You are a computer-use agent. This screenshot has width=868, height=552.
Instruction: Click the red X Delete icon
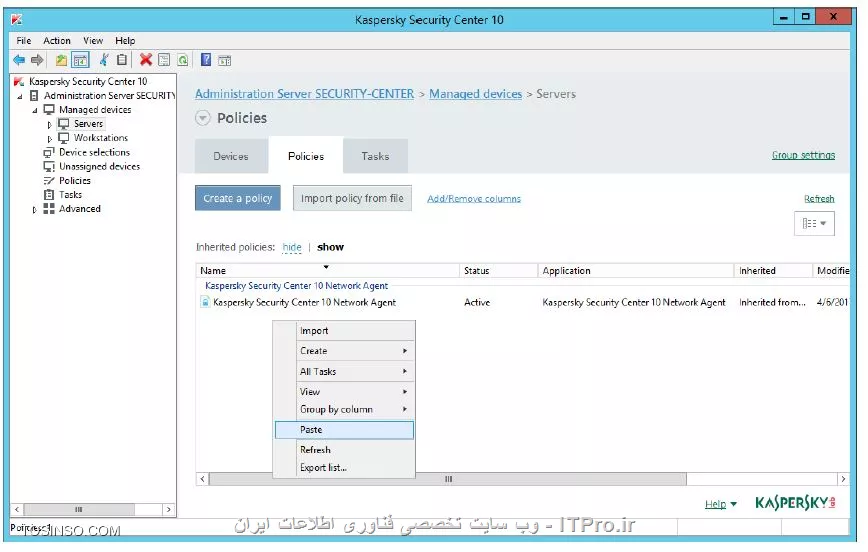click(146, 60)
